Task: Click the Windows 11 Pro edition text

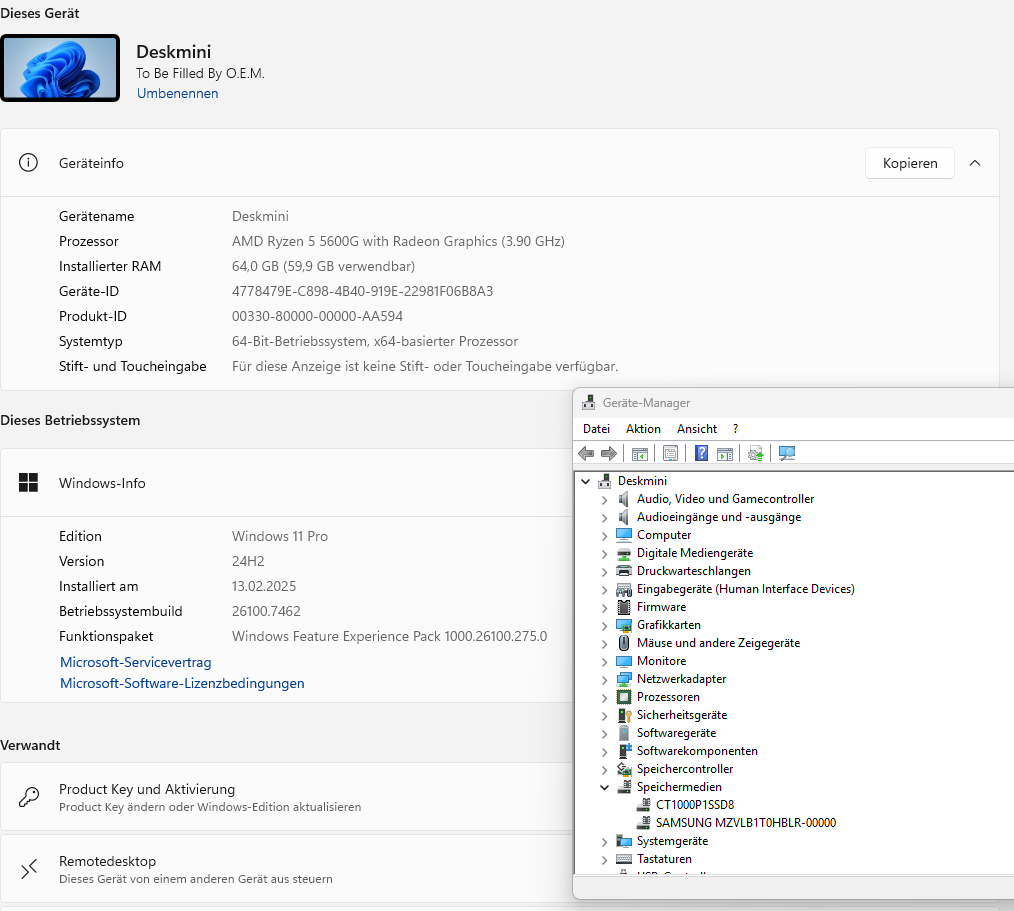Action: click(280, 536)
